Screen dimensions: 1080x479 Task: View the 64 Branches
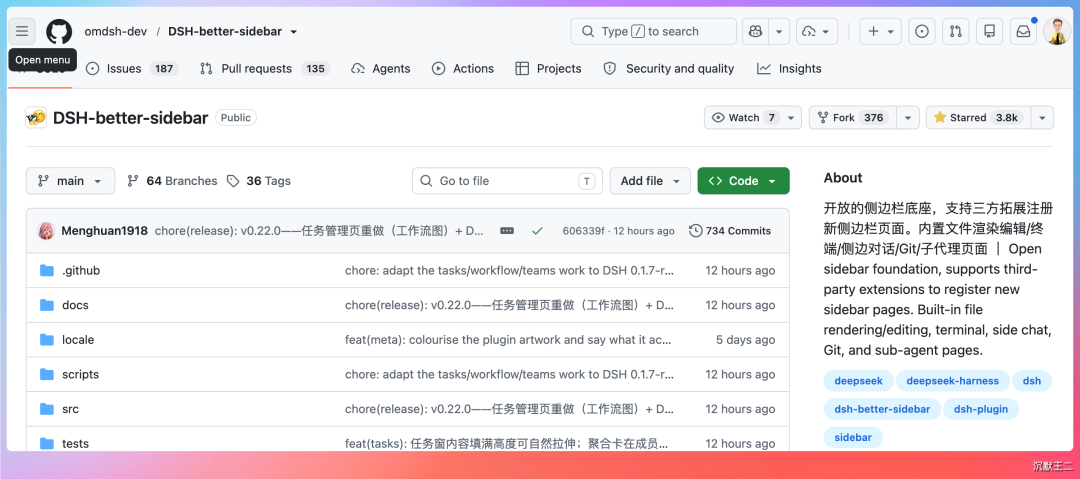tap(172, 181)
